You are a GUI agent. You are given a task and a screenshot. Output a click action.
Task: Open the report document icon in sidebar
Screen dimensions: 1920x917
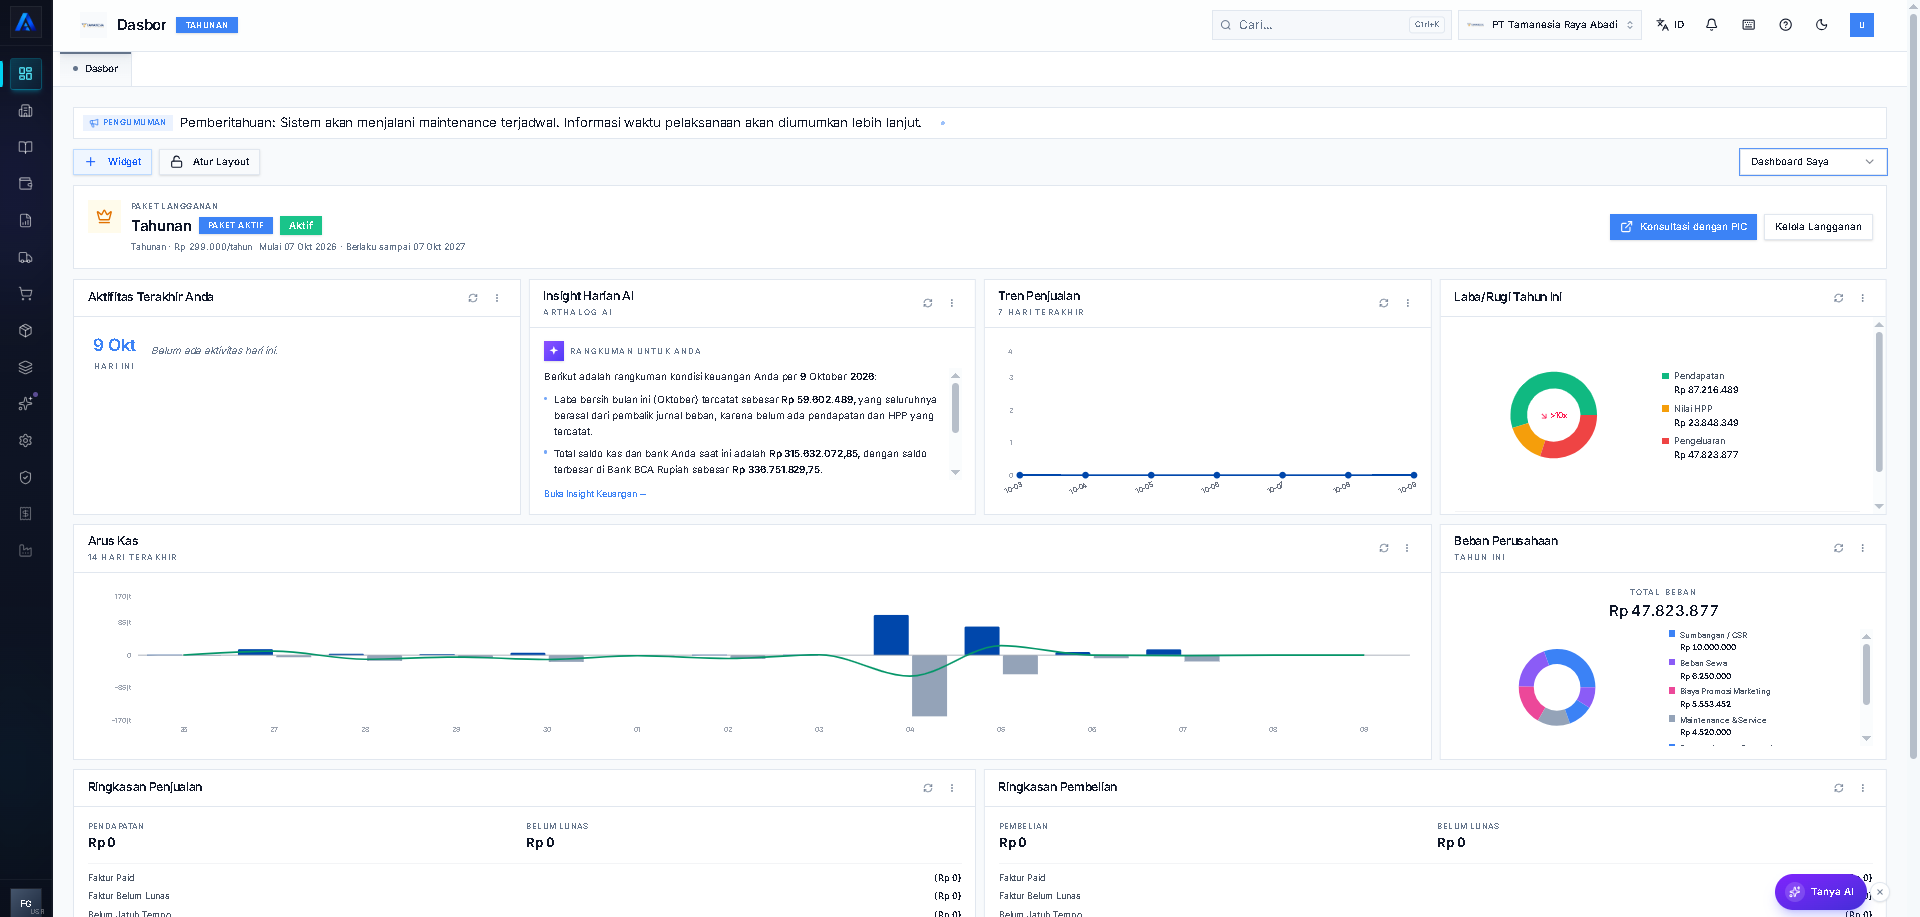[26, 221]
